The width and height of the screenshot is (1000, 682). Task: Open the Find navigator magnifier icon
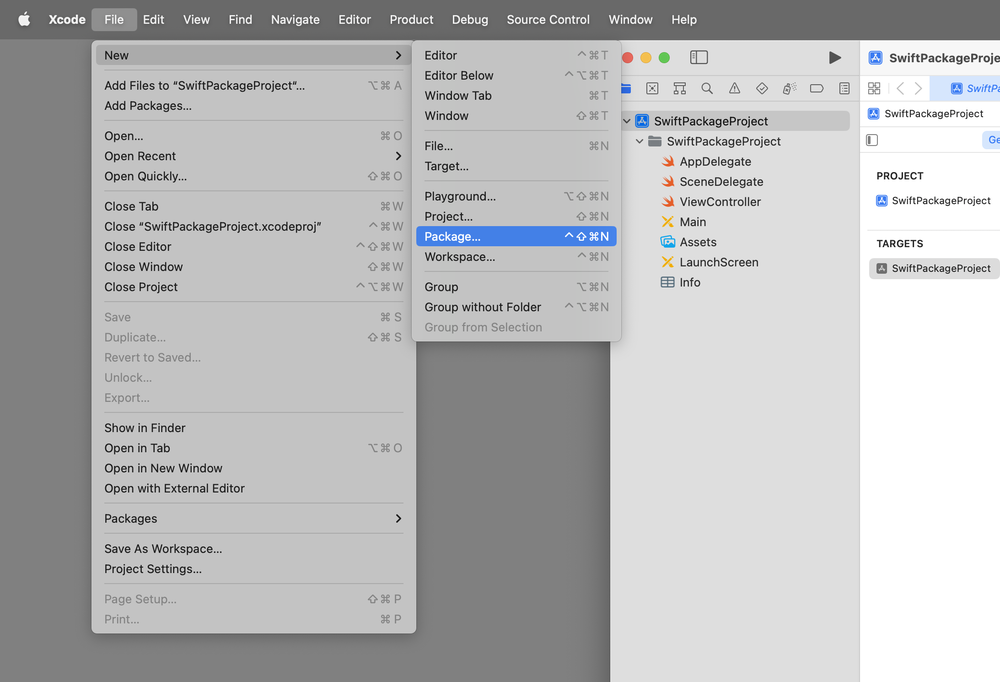click(x=707, y=89)
